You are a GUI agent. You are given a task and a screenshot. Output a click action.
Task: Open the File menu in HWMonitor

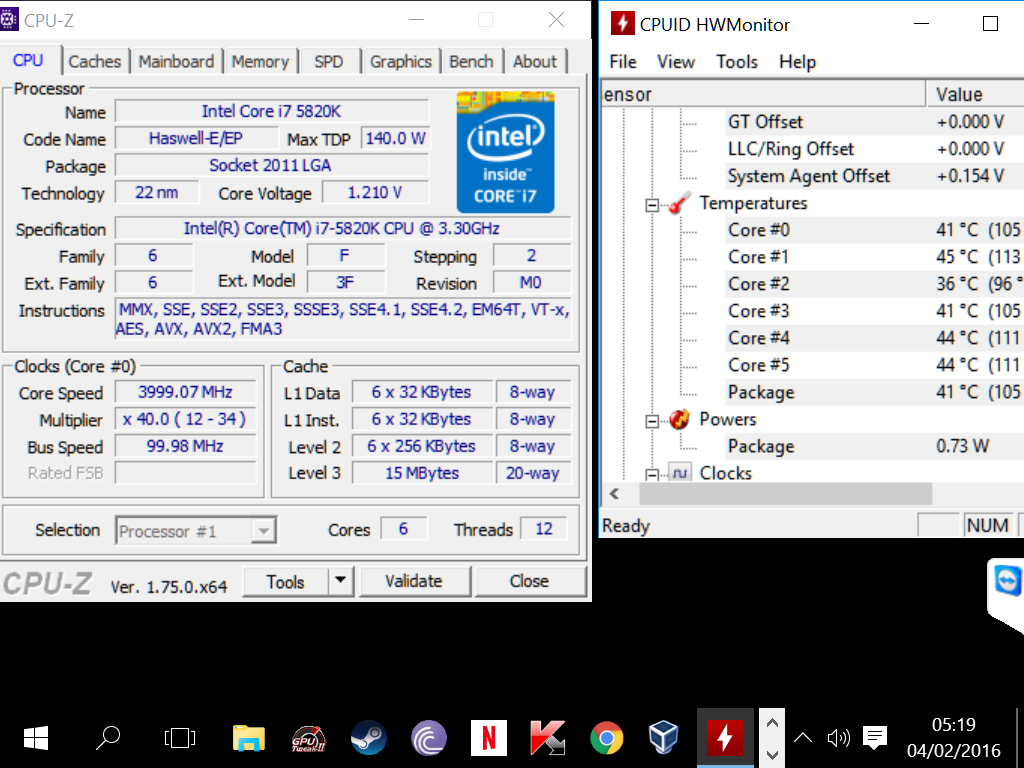pos(623,61)
